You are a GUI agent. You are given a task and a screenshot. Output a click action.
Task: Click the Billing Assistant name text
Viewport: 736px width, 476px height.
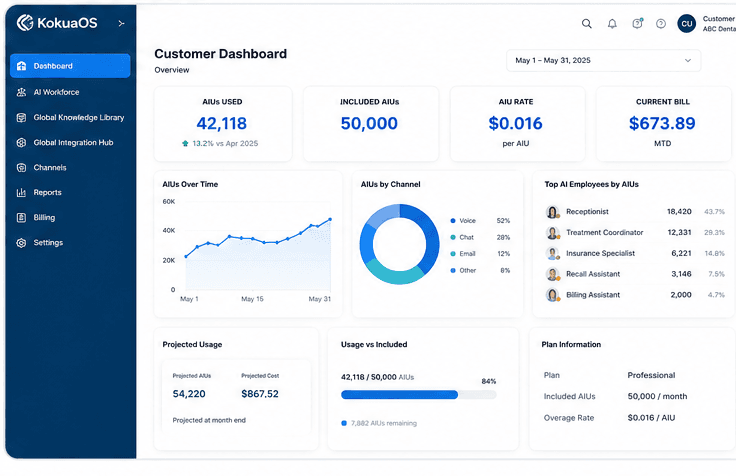[x=593, y=295]
